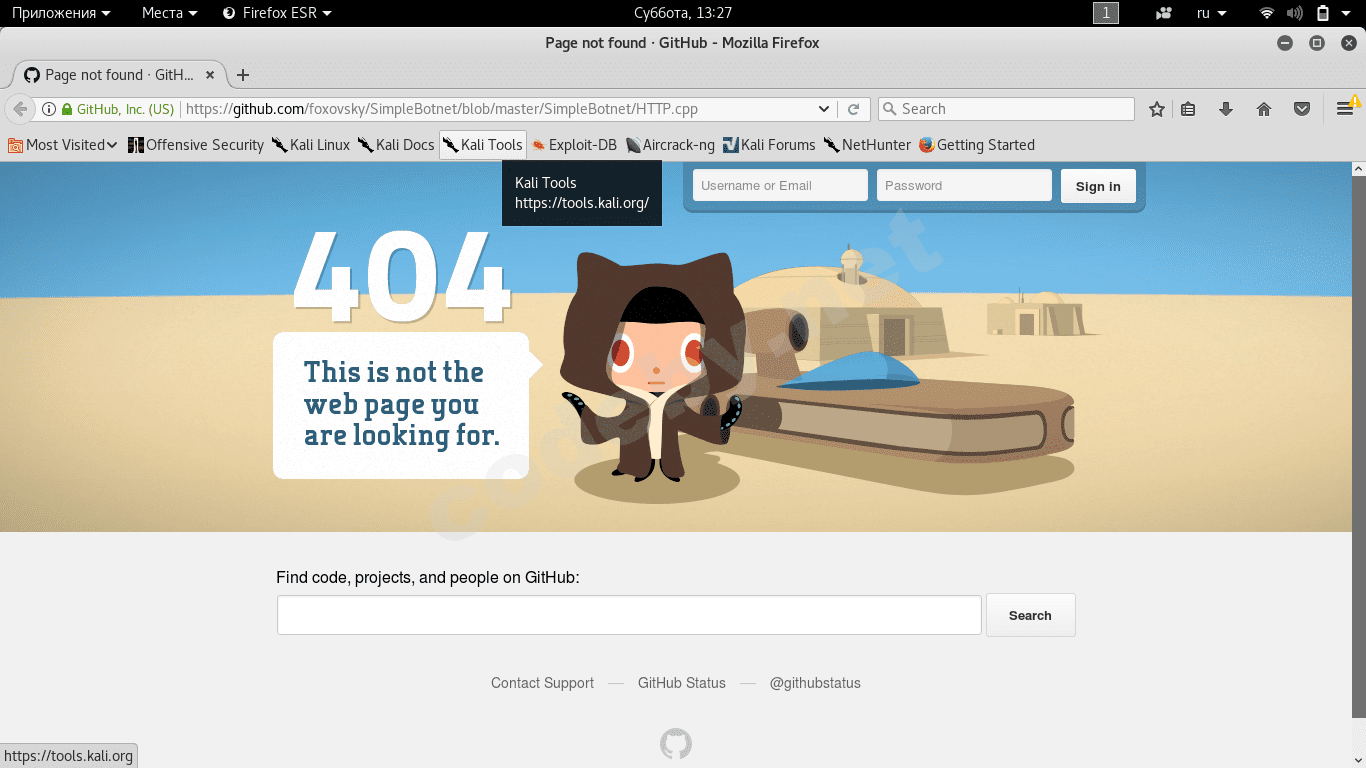The height and width of the screenshot is (768, 1366).
Task: Click the Sign in button
Action: tap(1098, 186)
